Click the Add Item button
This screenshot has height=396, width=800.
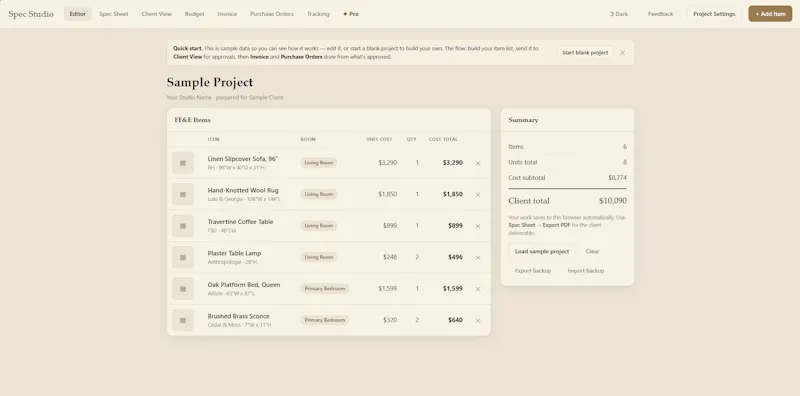pos(770,14)
